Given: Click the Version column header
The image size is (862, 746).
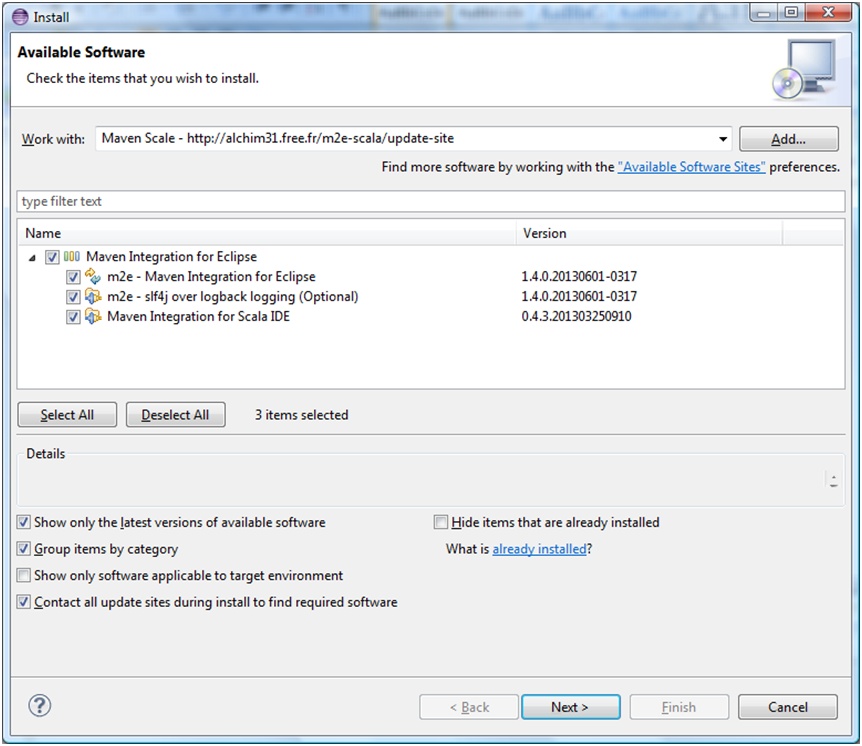Looking at the screenshot, I should (649, 233).
